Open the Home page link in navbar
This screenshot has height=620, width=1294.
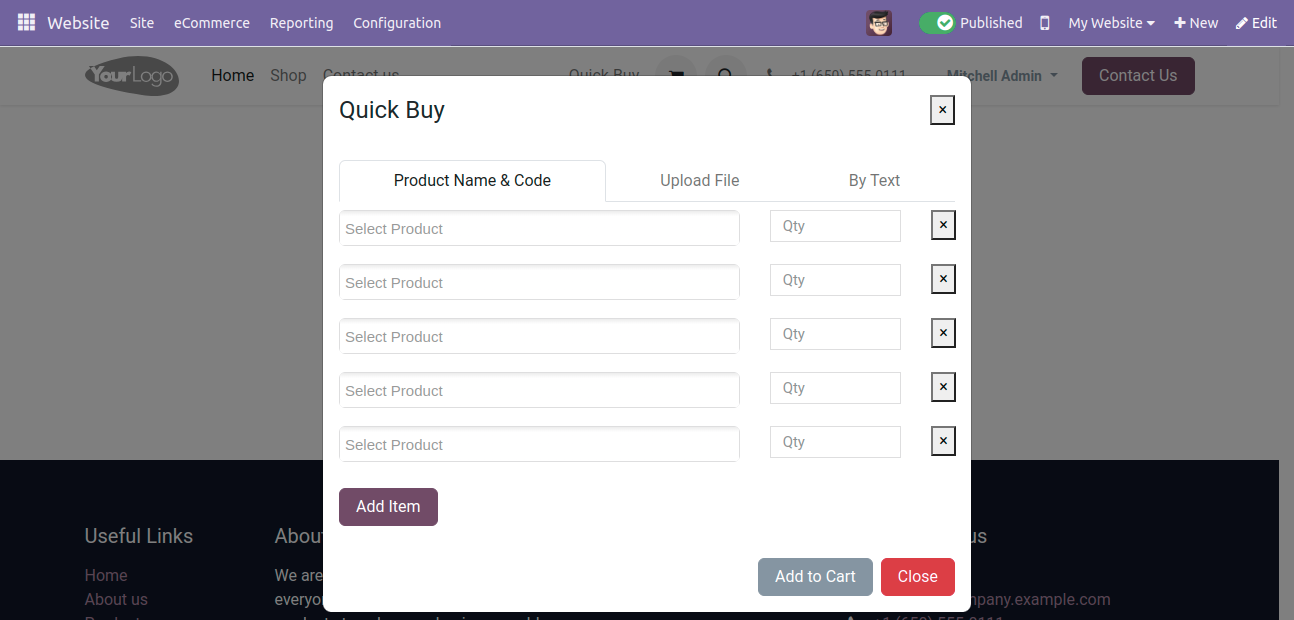(233, 76)
